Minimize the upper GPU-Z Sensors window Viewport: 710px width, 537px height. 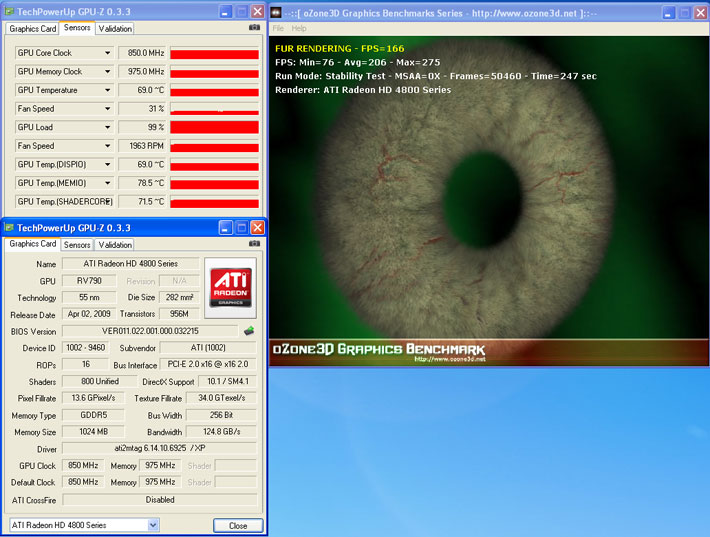226,12
